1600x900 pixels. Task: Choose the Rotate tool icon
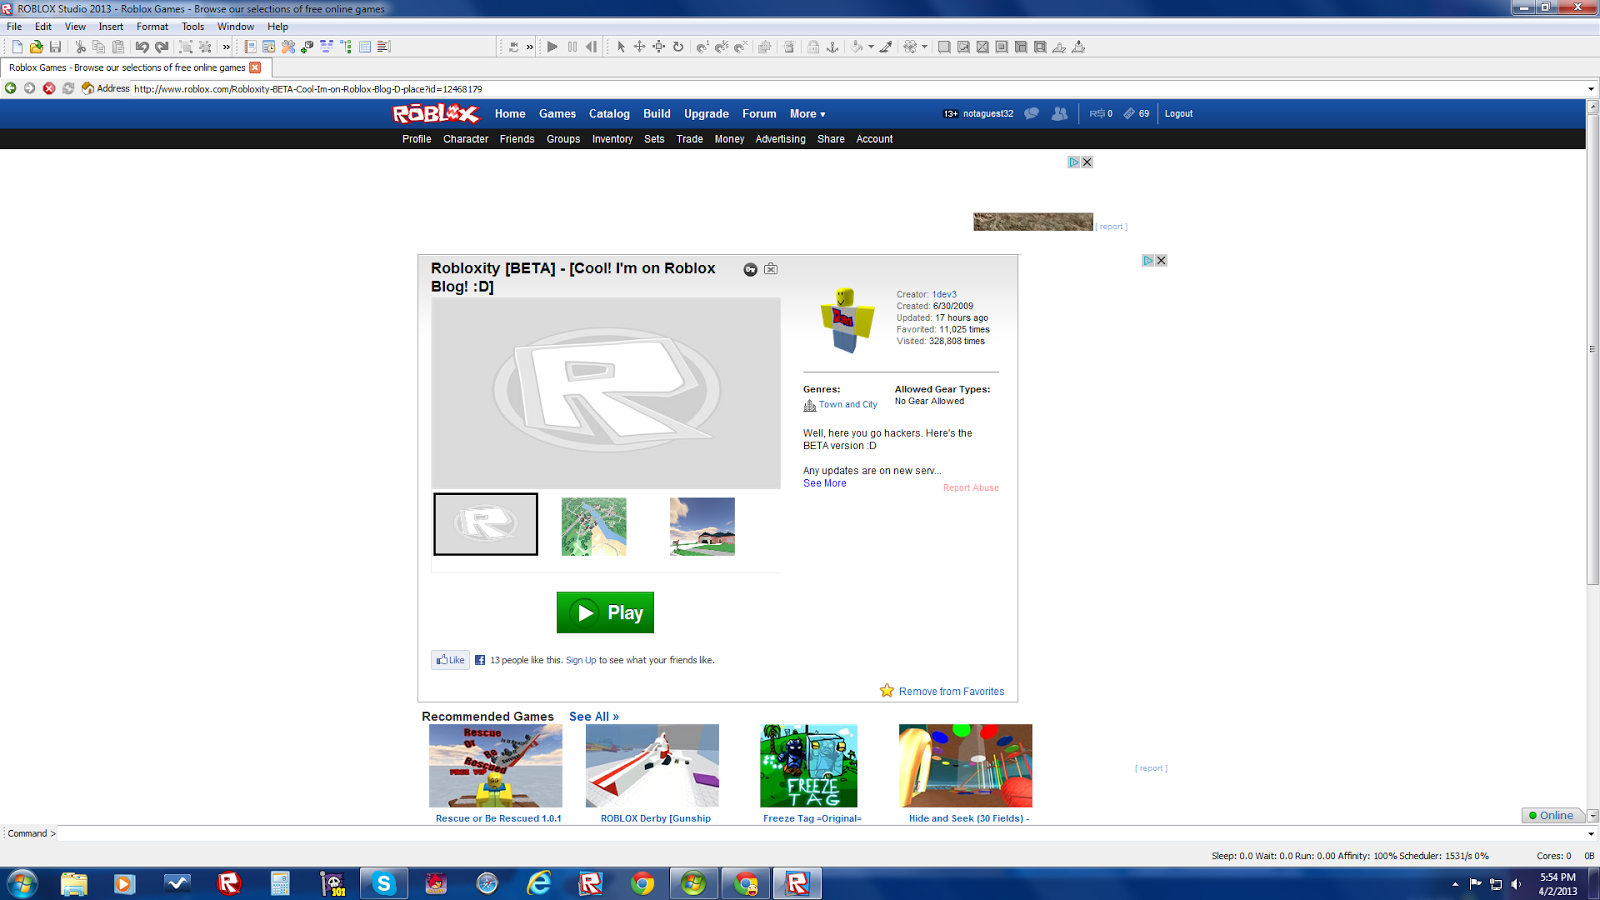click(678, 47)
